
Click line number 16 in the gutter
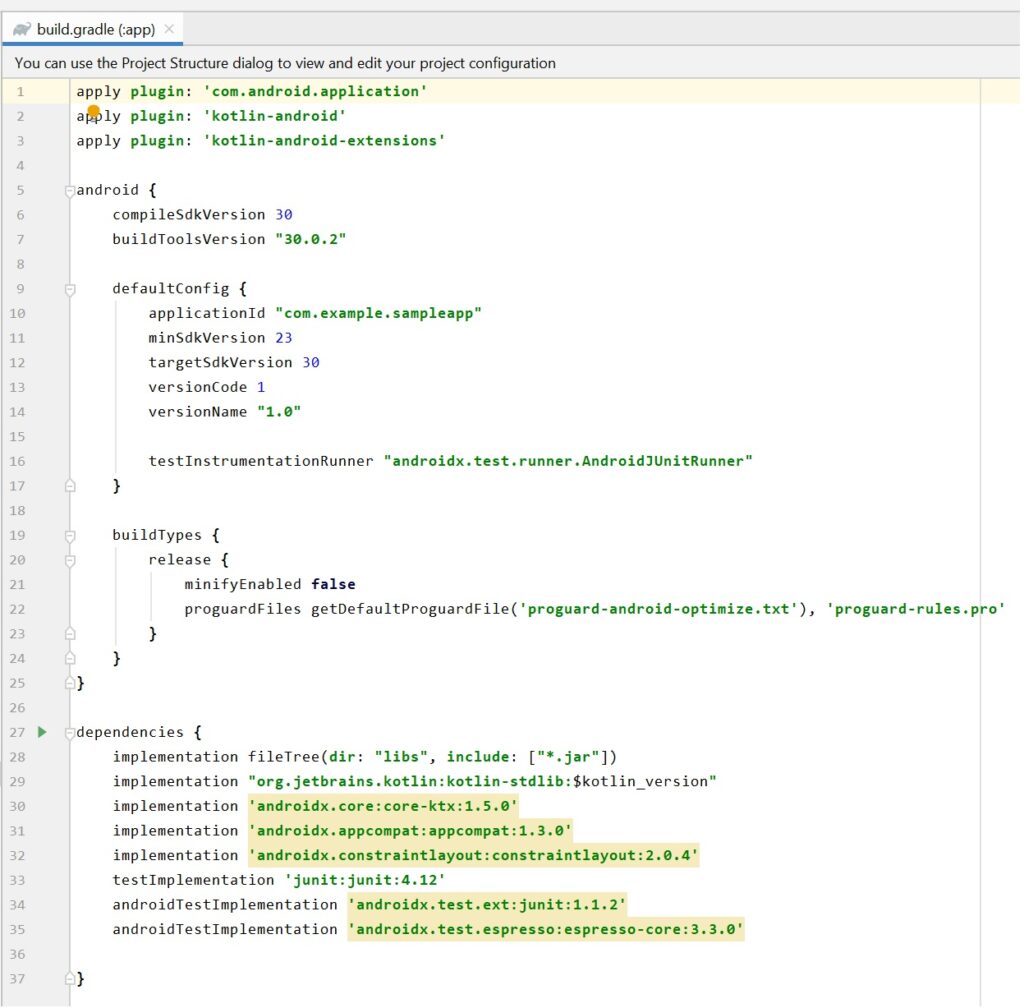pyautogui.click(x=17, y=462)
